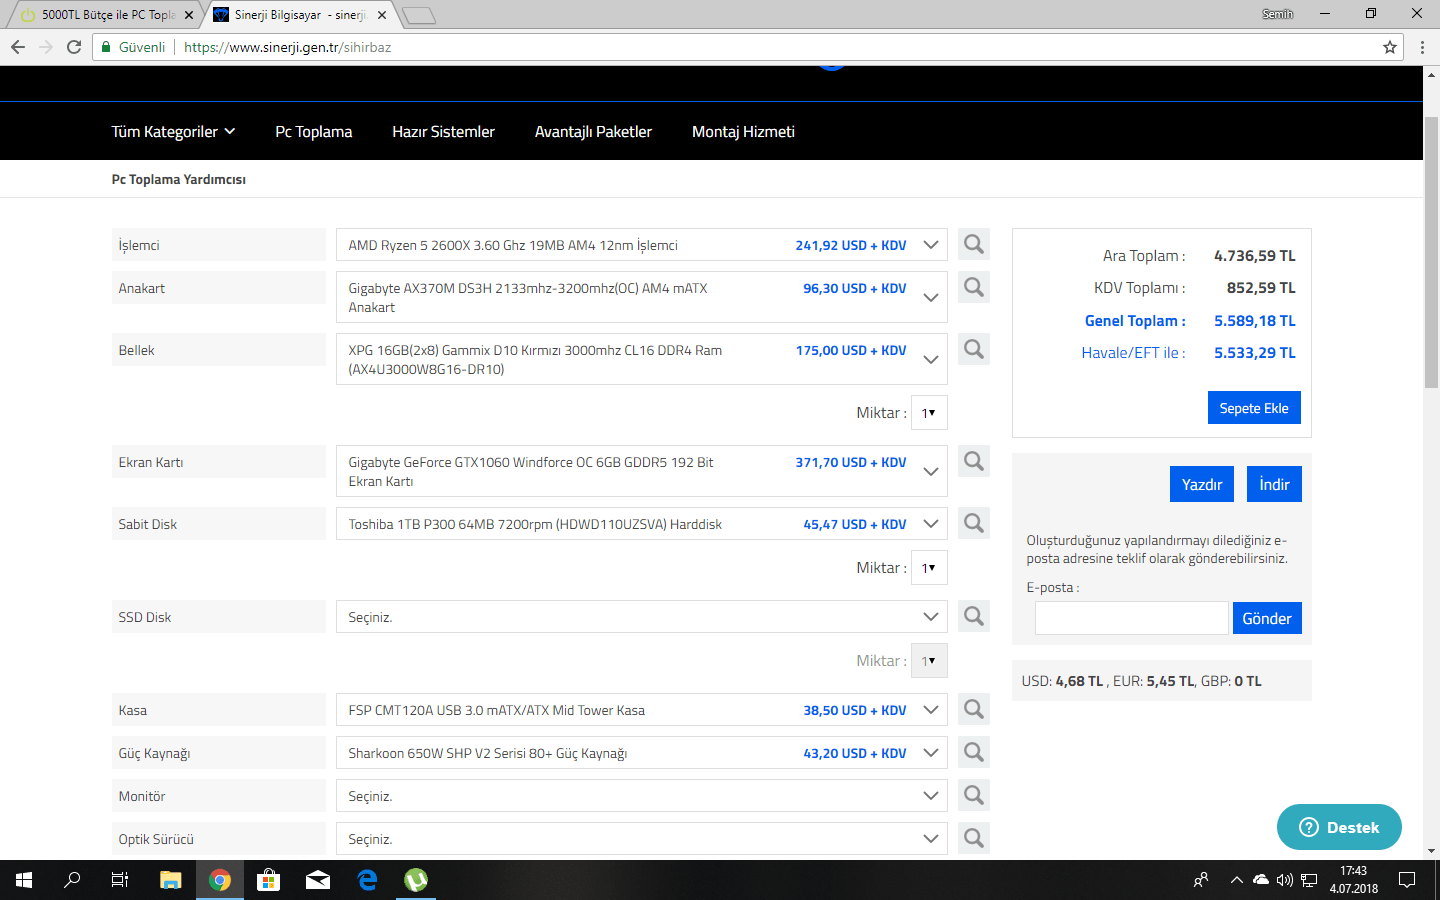The width and height of the screenshot is (1440, 900).
Task: Open the SSD Disk search icon
Action: (974, 616)
